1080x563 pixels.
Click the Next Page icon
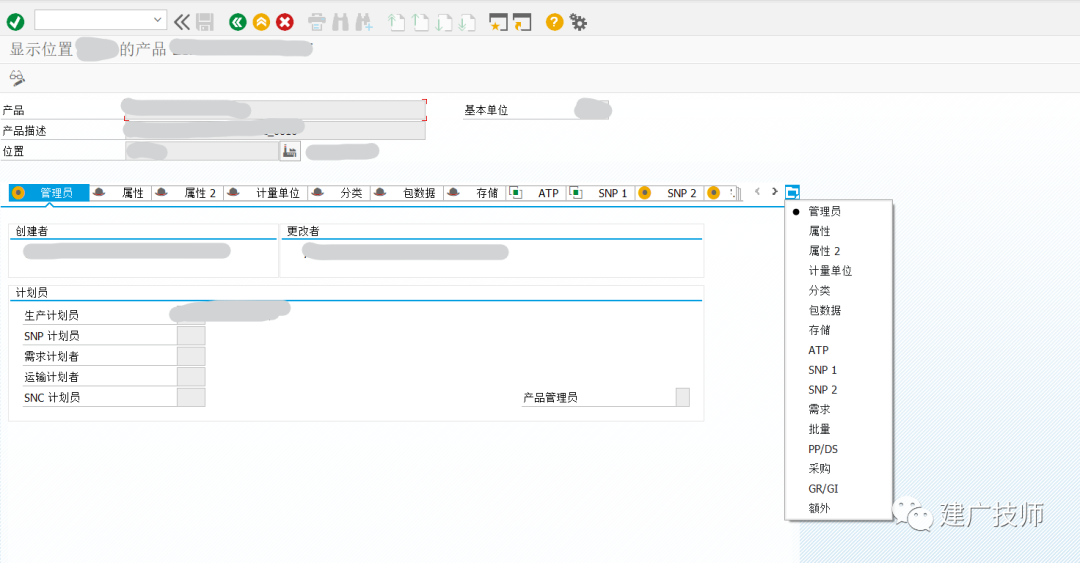[x=444, y=22]
